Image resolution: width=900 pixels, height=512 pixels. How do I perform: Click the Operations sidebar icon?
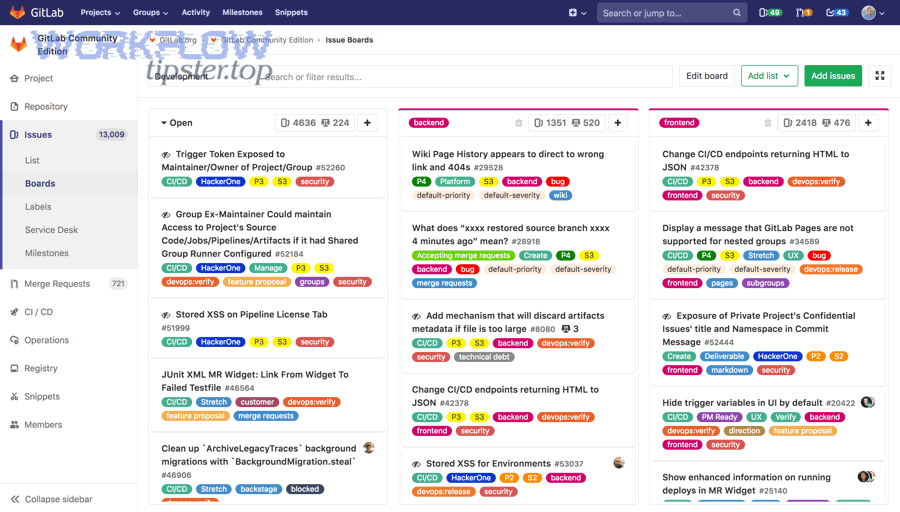tap(14, 340)
